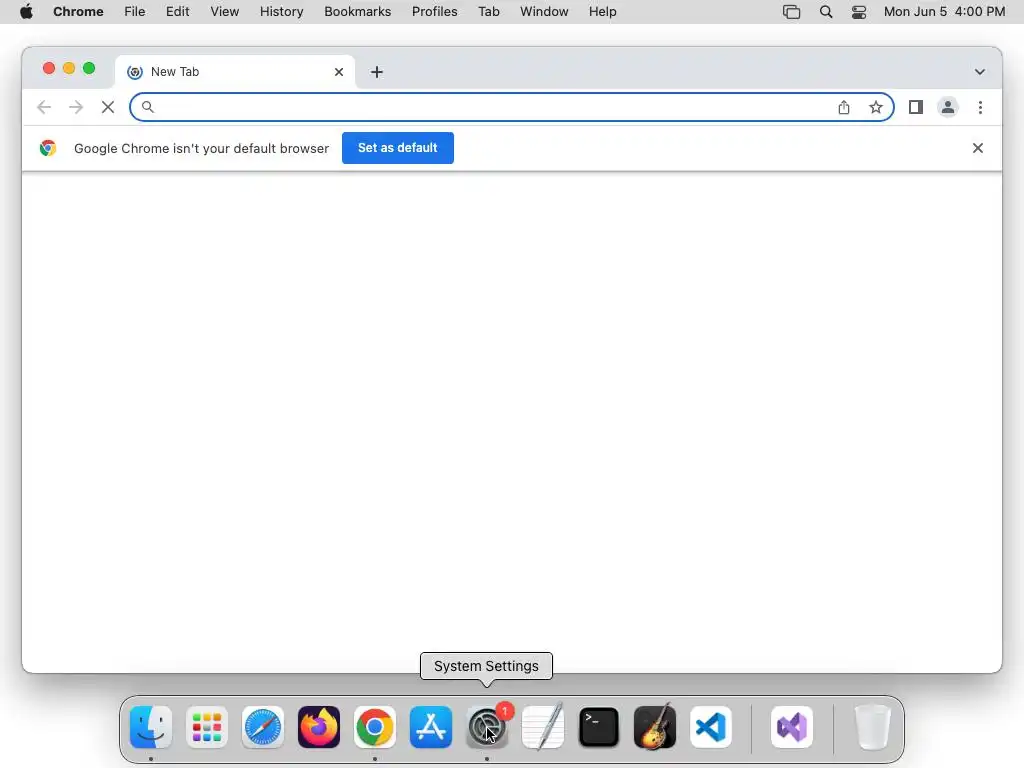The height and width of the screenshot is (768, 1024).
Task: Open Visual Studio Code from the Dock
Action: (711, 727)
